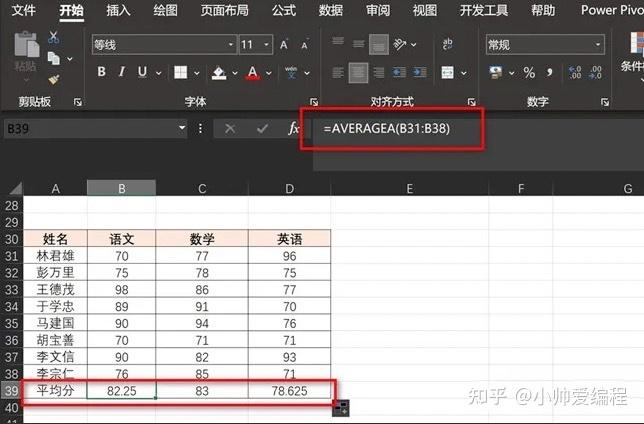The width and height of the screenshot is (644, 424).
Task: Center text horizontally
Action: (359, 73)
